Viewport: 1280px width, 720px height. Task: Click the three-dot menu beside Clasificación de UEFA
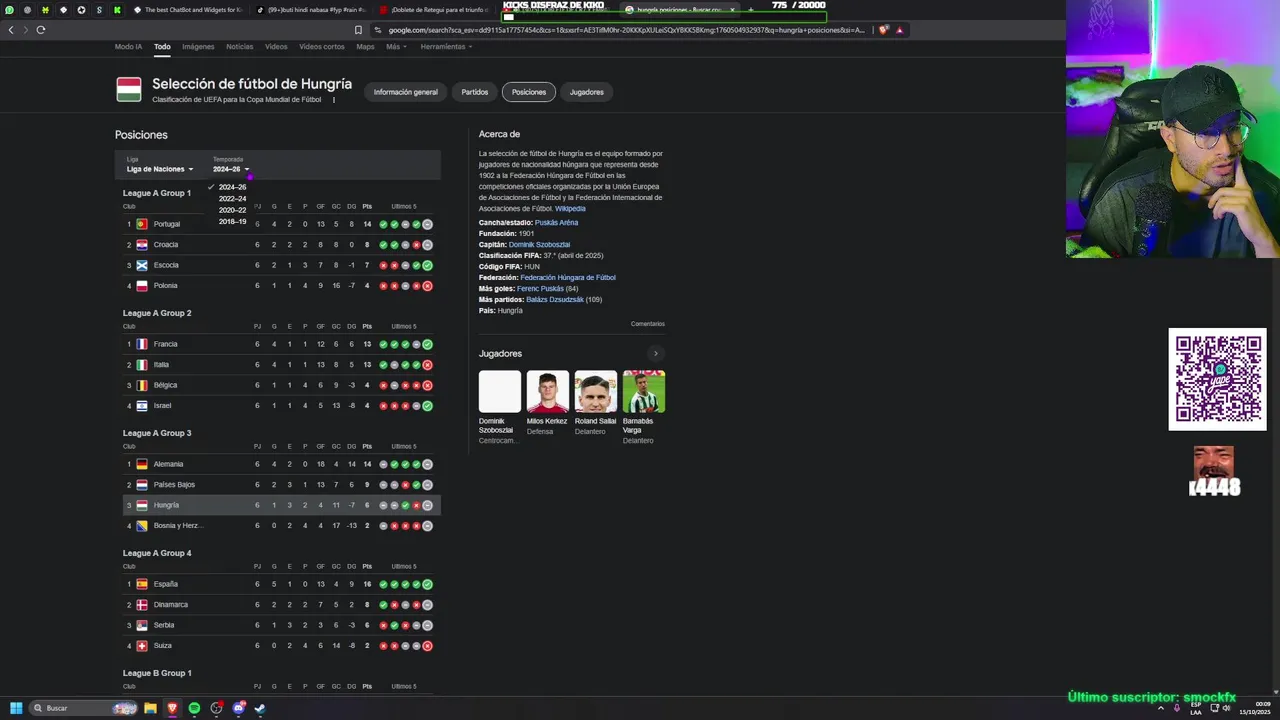[334, 100]
